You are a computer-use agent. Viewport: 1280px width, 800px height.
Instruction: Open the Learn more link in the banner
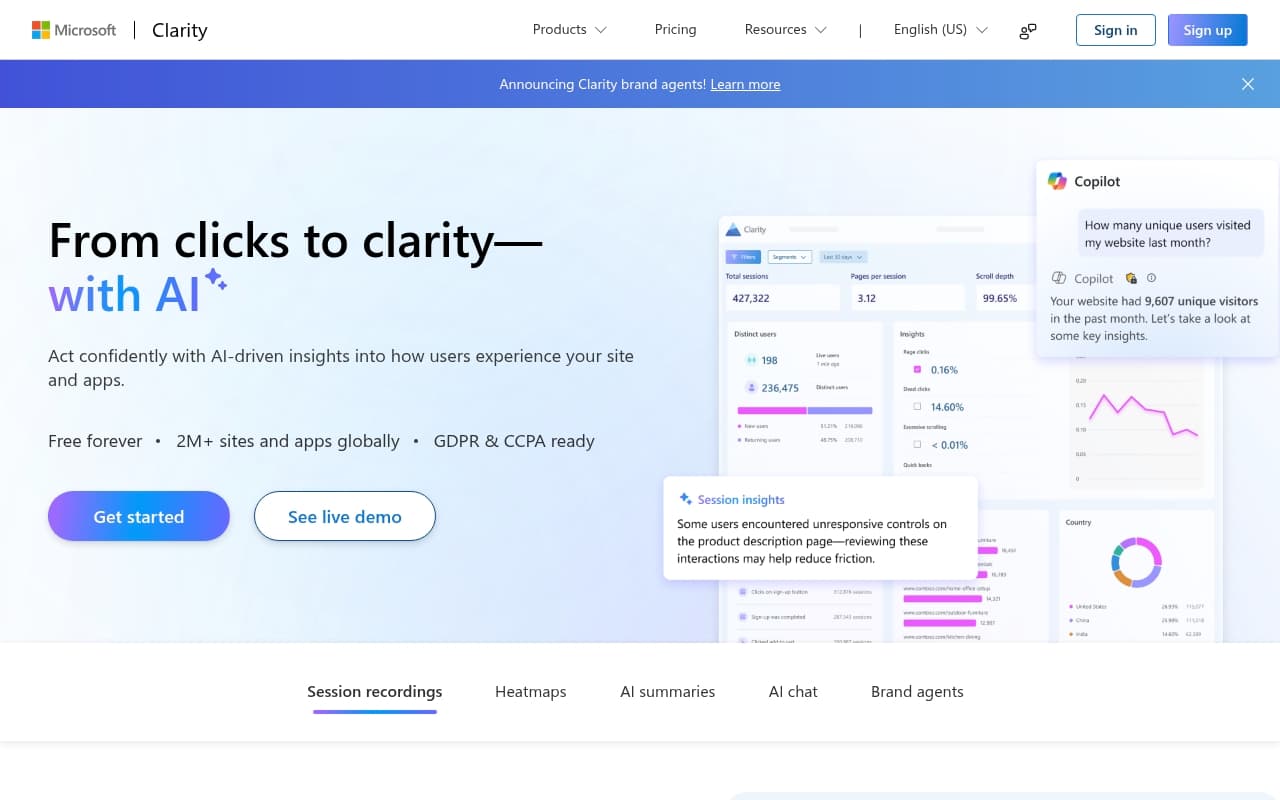coord(745,84)
